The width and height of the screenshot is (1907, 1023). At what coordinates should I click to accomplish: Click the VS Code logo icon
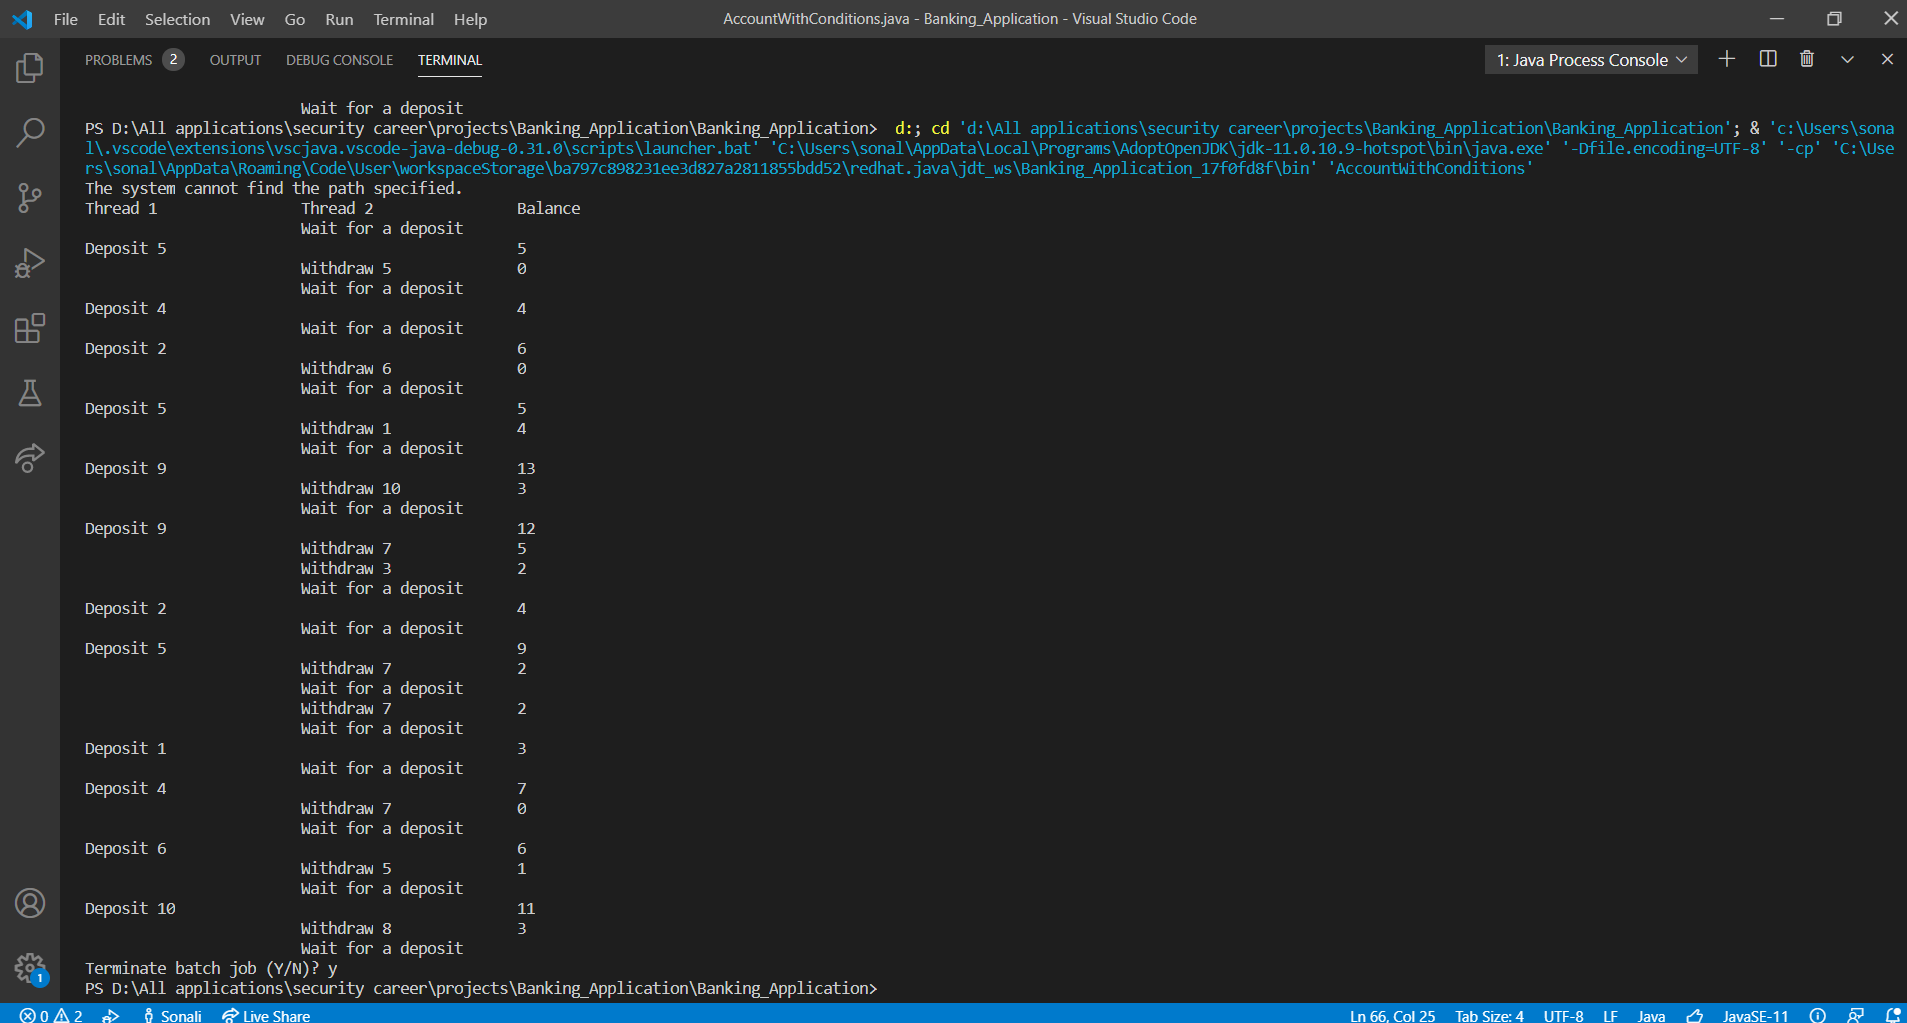22,19
